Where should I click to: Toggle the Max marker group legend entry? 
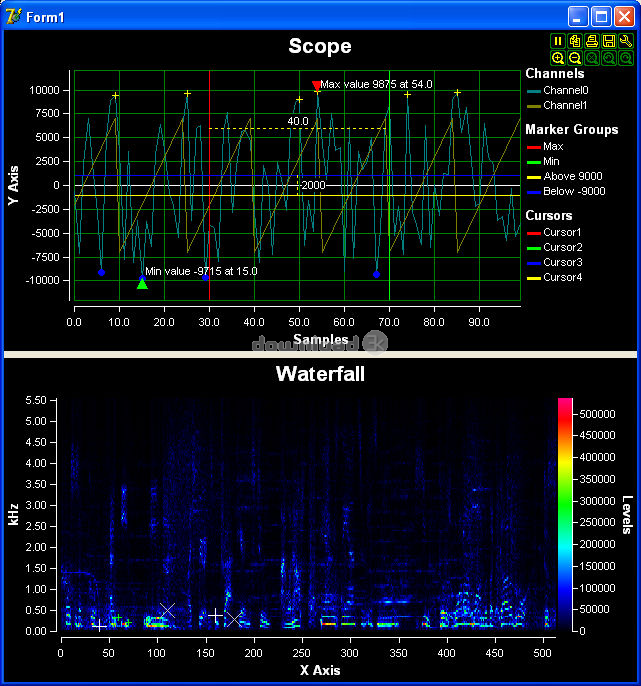pyautogui.click(x=552, y=146)
